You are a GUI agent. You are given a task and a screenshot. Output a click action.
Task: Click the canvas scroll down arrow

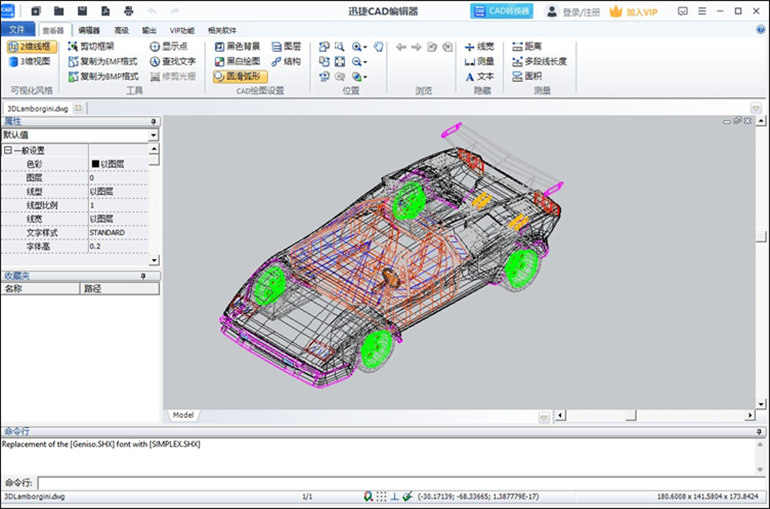coord(761,404)
